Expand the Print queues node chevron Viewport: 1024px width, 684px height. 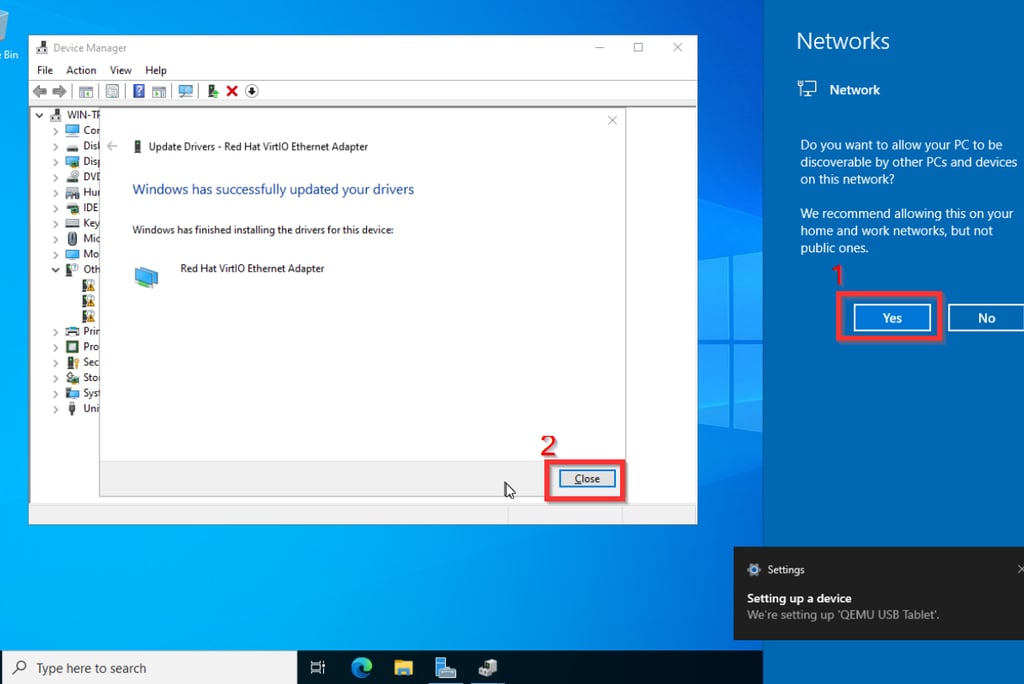[x=56, y=332]
